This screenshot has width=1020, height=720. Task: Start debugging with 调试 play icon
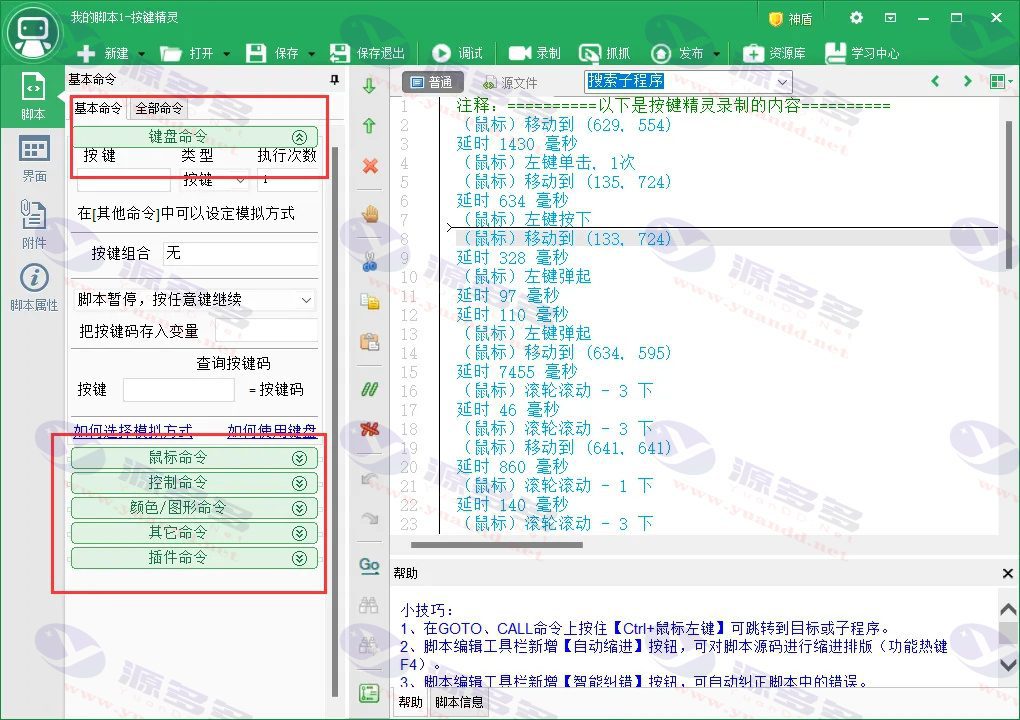pos(441,53)
